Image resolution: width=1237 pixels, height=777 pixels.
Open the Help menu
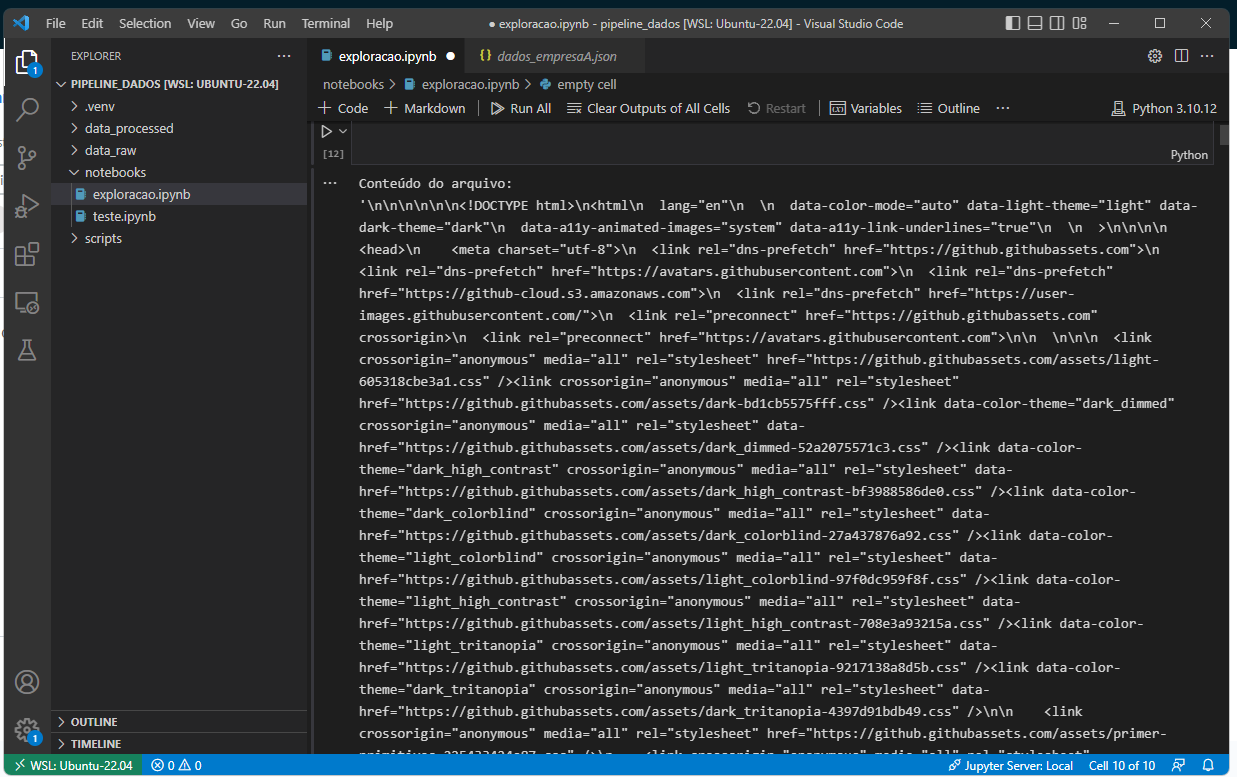[x=380, y=23]
